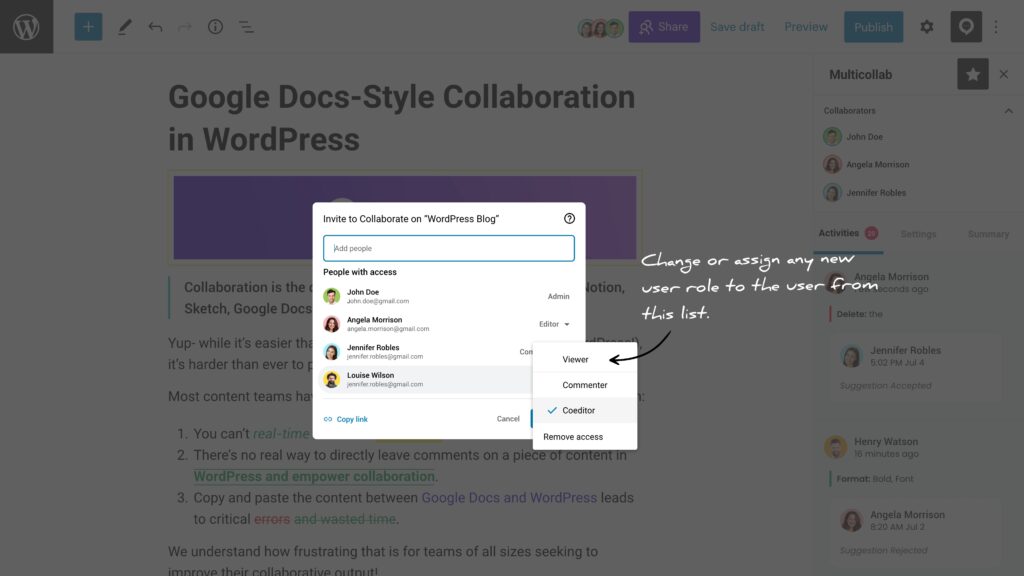
Task: Select the Tools pencil icon
Action: (124, 27)
